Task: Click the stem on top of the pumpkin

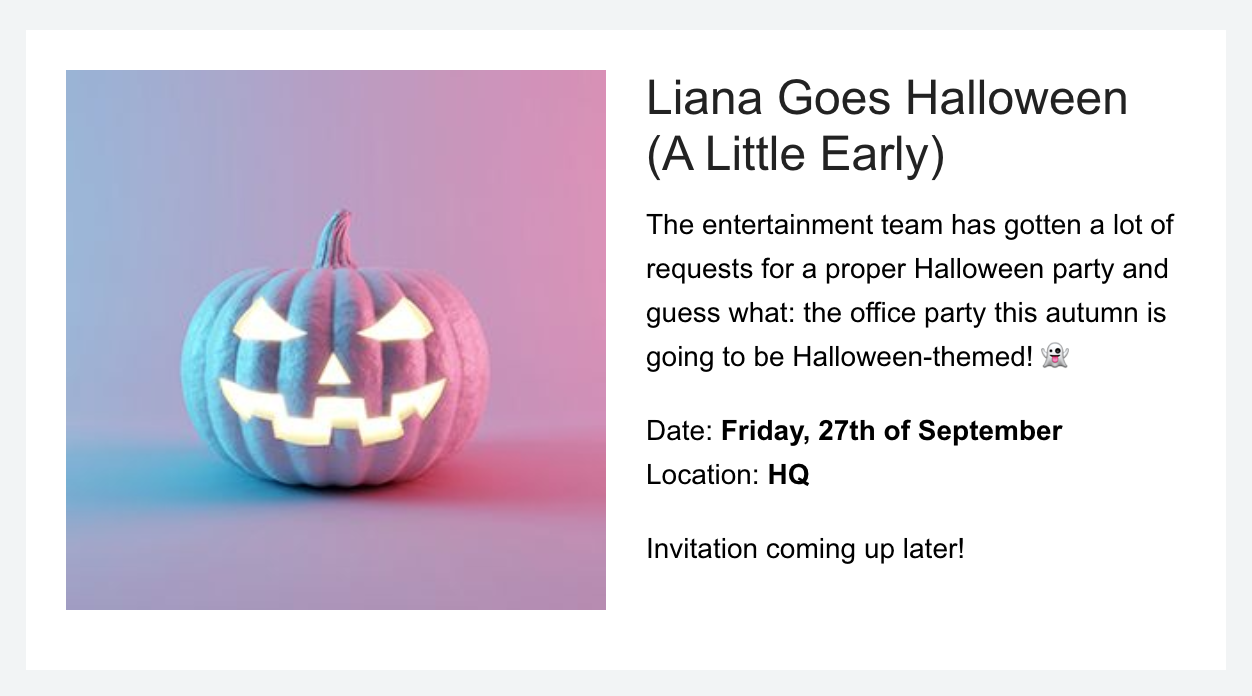Action: (x=334, y=240)
